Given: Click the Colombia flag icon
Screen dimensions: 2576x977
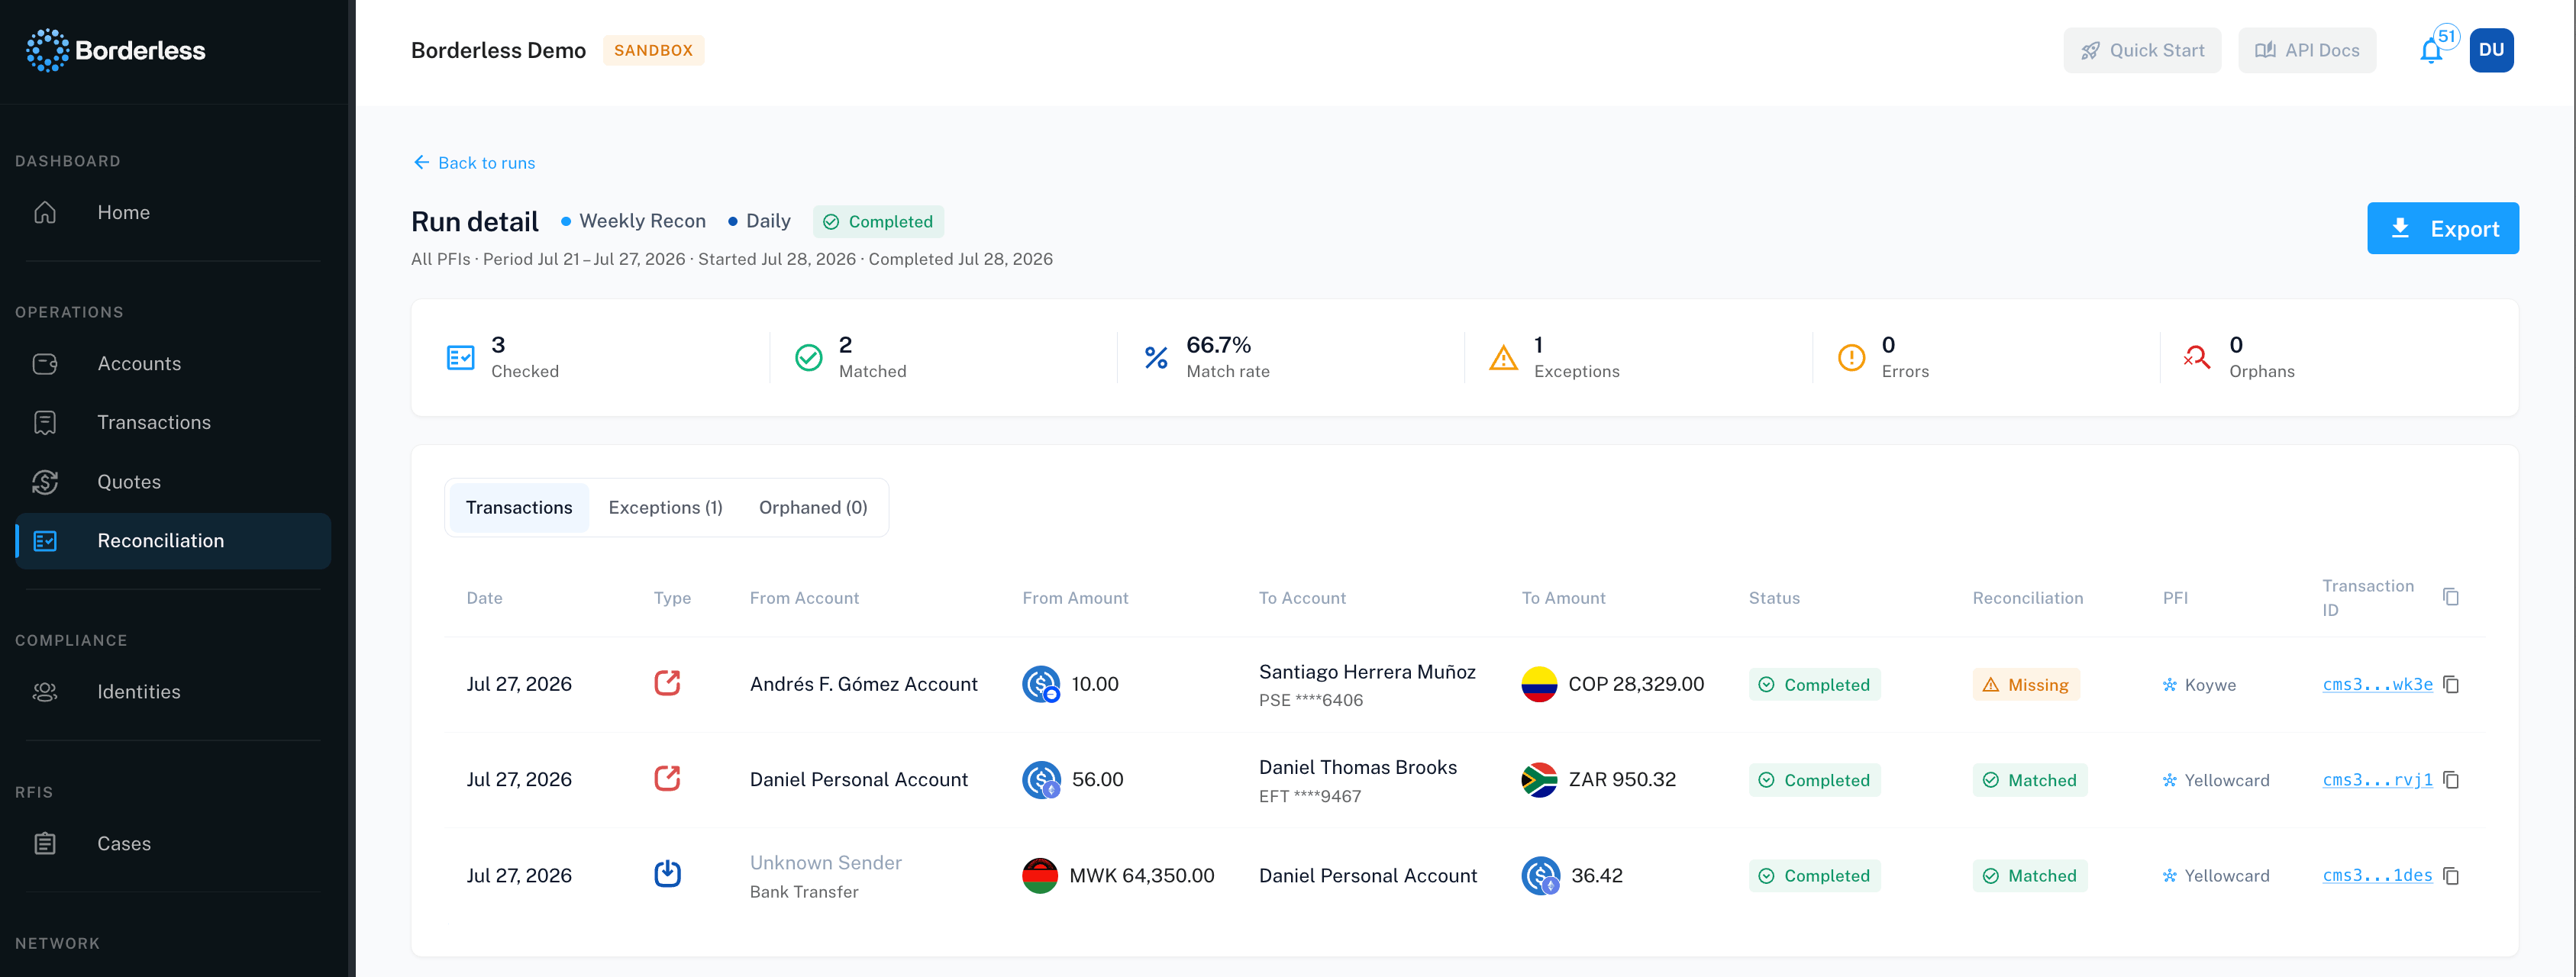Looking at the screenshot, I should point(1539,684).
